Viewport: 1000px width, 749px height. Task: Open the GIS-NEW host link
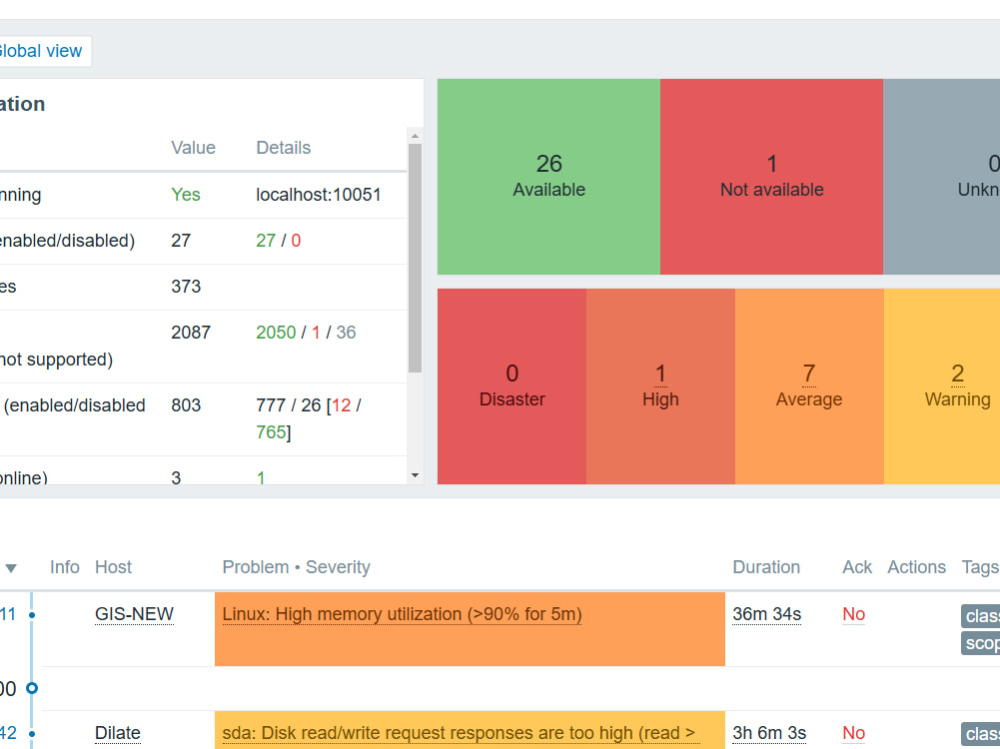(134, 614)
